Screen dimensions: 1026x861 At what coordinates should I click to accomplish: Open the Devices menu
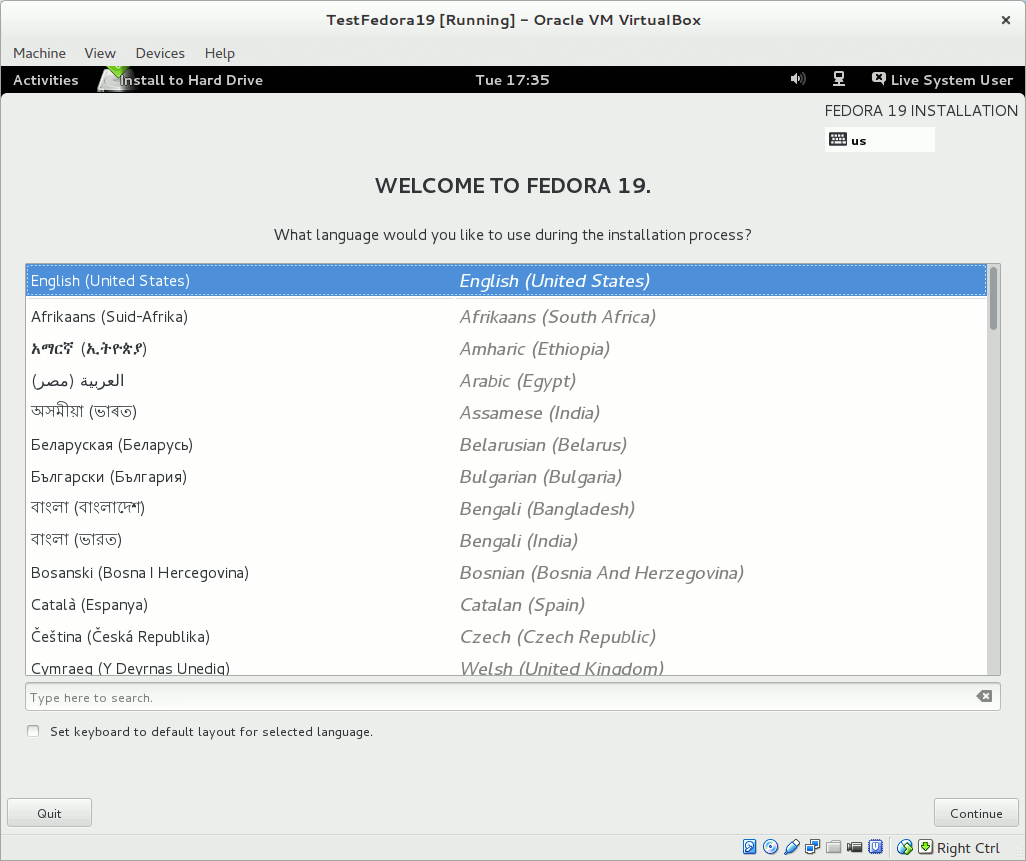160,53
